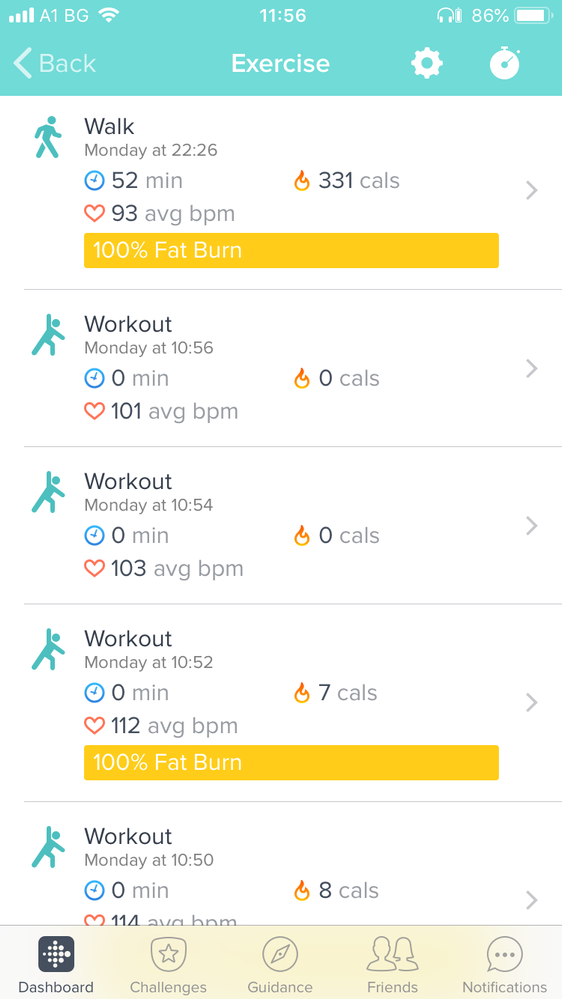Tap the Walk activity figure icon
This screenshot has height=999, width=562.
point(48,137)
